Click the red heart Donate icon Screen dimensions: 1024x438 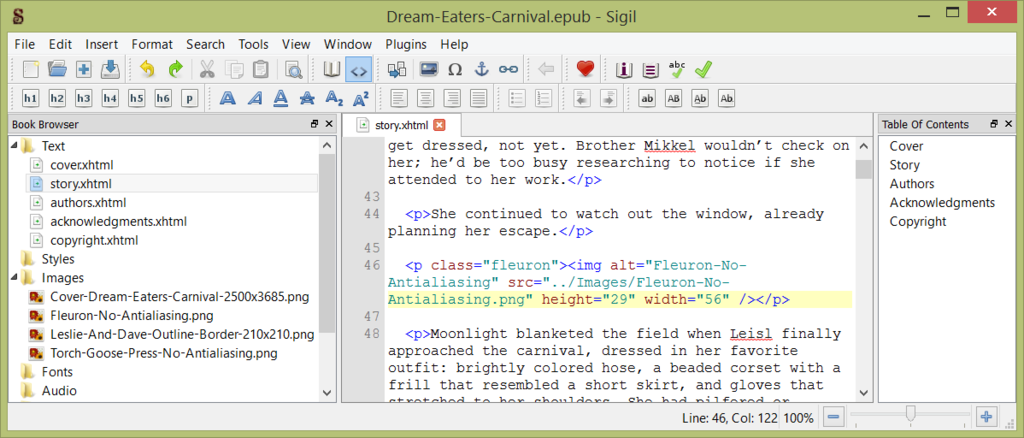point(585,69)
